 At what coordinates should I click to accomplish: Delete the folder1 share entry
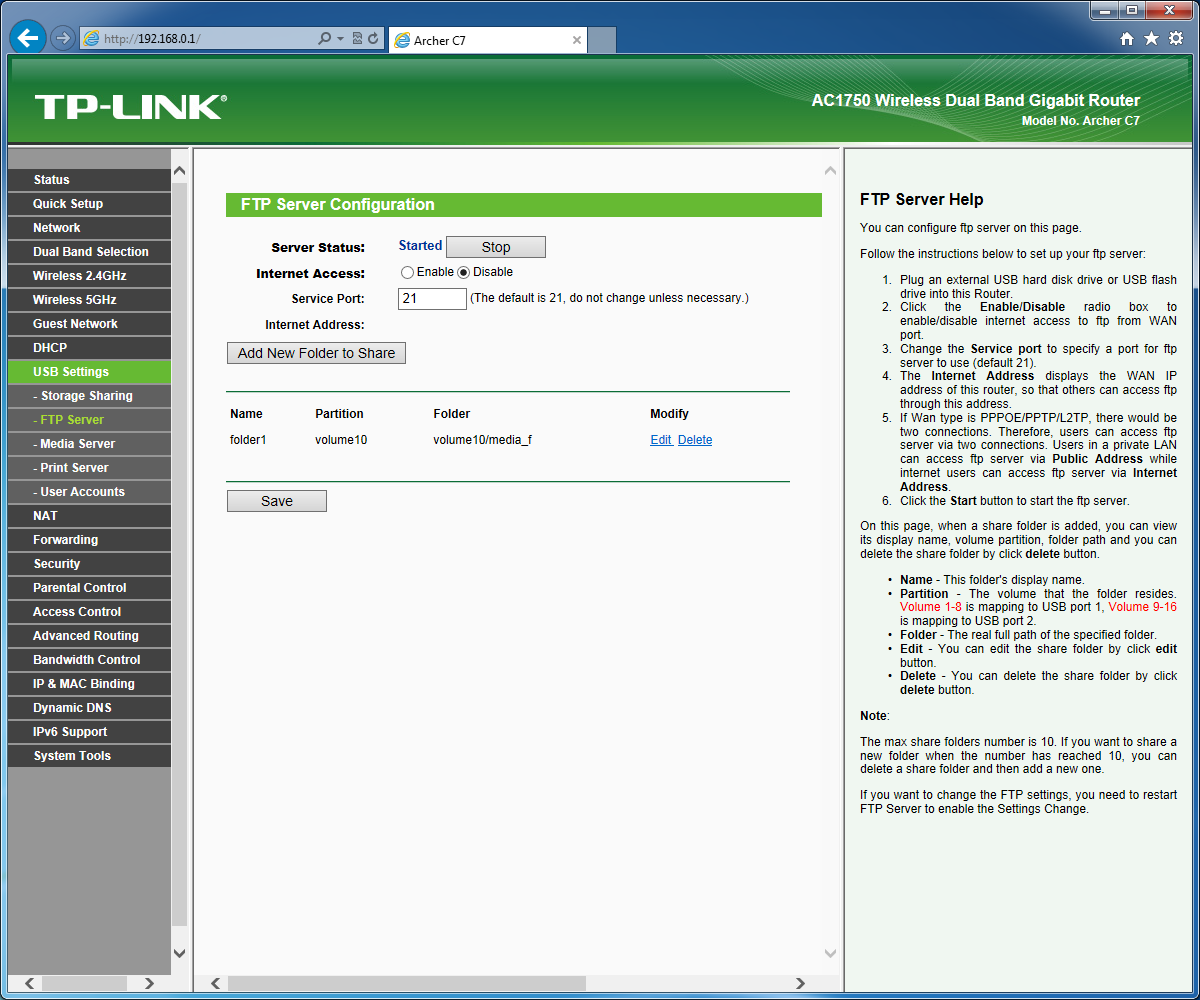click(695, 440)
